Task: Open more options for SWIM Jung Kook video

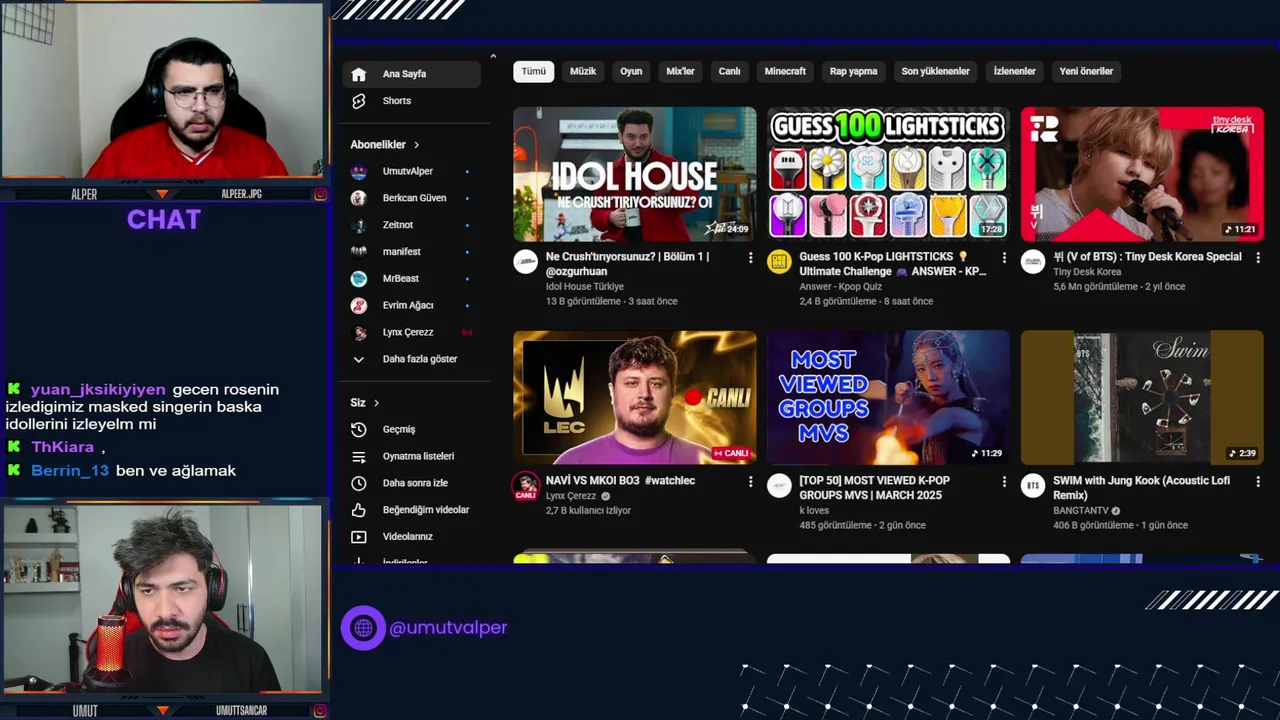Action: (x=1258, y=481)
